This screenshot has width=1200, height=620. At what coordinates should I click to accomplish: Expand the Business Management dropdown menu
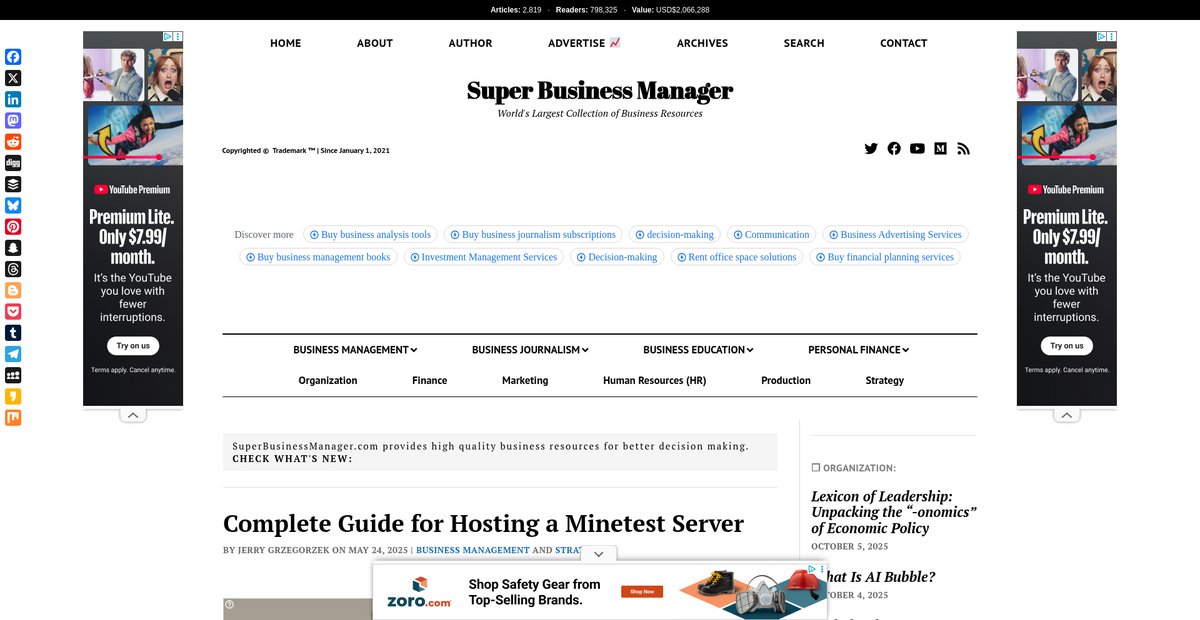click(x=355, y=350)
